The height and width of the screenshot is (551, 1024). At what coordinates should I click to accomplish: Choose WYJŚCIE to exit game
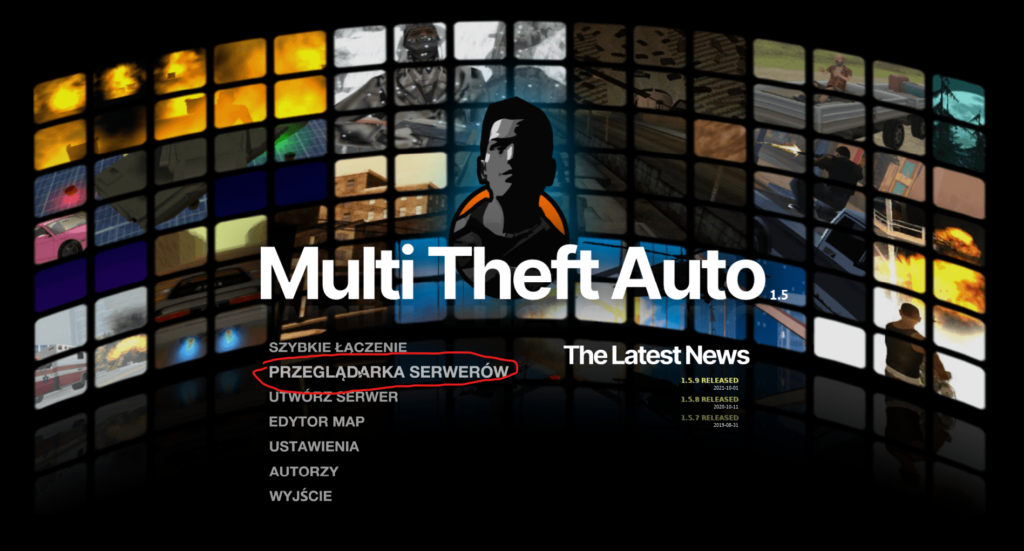pos(300,496)
